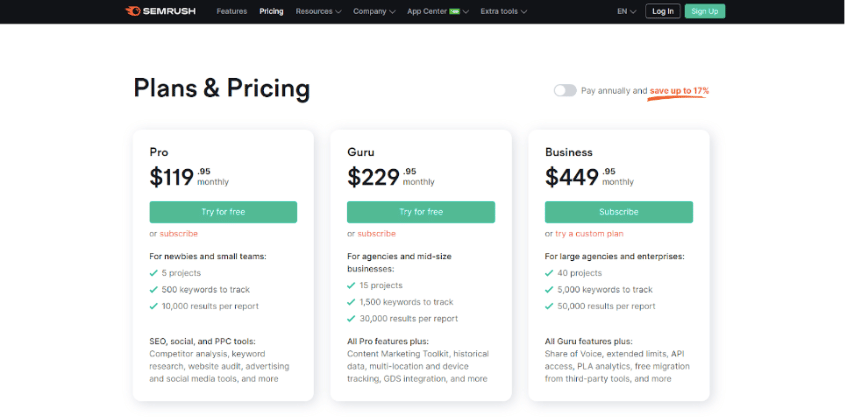Image resolution: width=846 pixels, height=417 pixels.
Task: Expand the Resources dropdown menu
Action: (318, 11)
